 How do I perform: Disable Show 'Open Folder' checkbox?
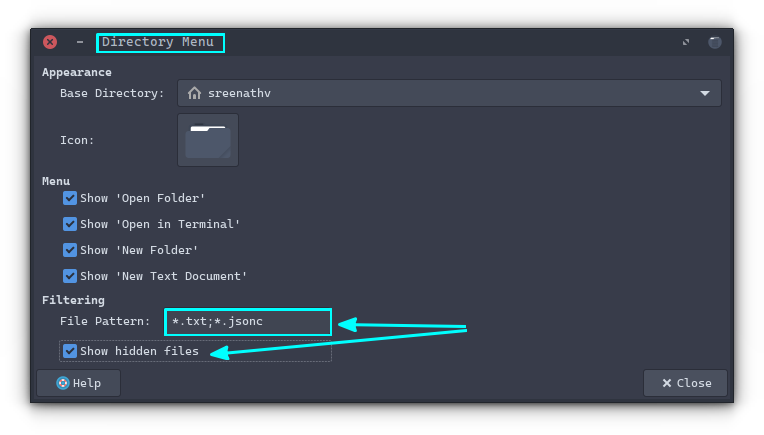click(70, 198)
